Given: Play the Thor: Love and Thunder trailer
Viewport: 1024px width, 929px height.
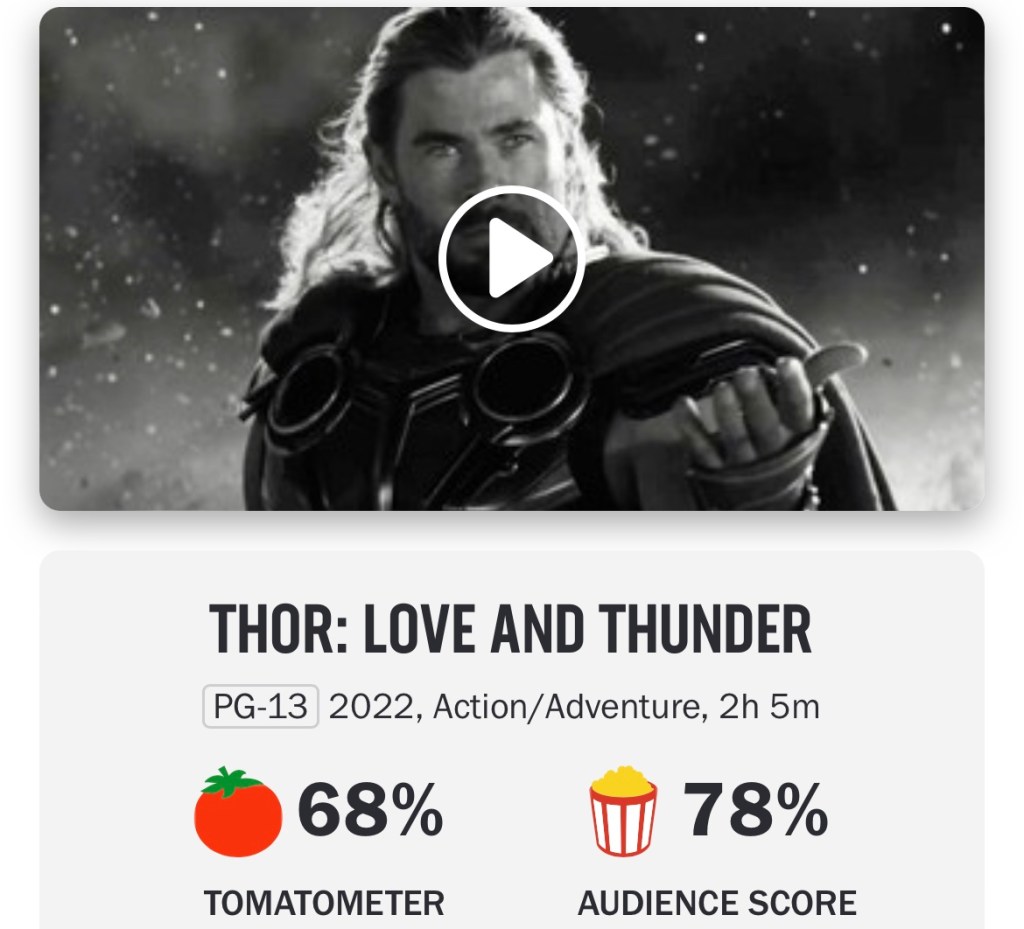Looking at the screenshot, I should (511, 258).
